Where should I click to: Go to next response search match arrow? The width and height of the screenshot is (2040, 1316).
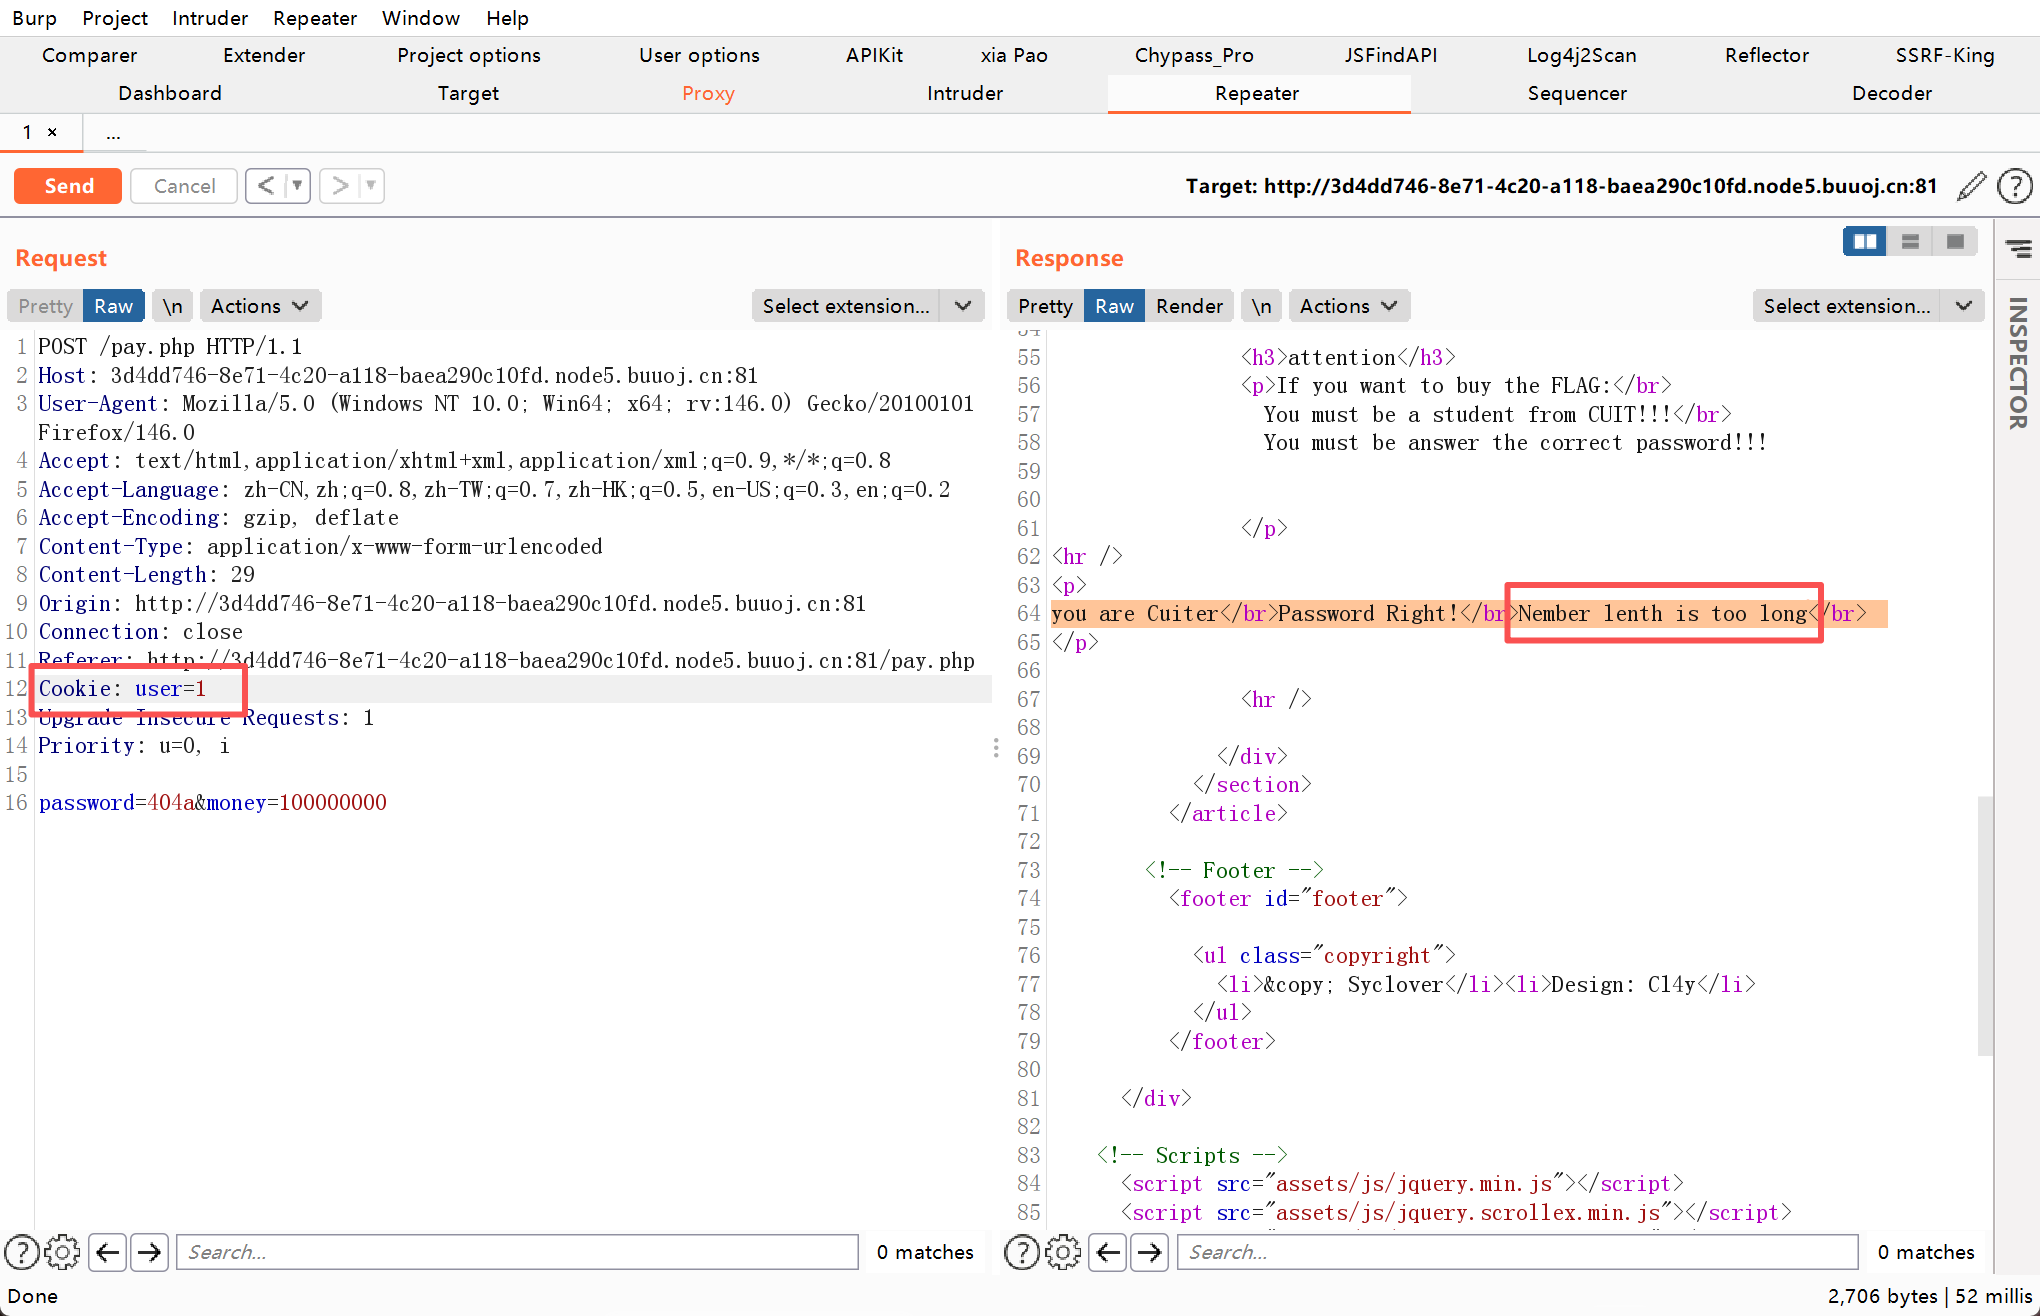[x=1150, y=1252]
